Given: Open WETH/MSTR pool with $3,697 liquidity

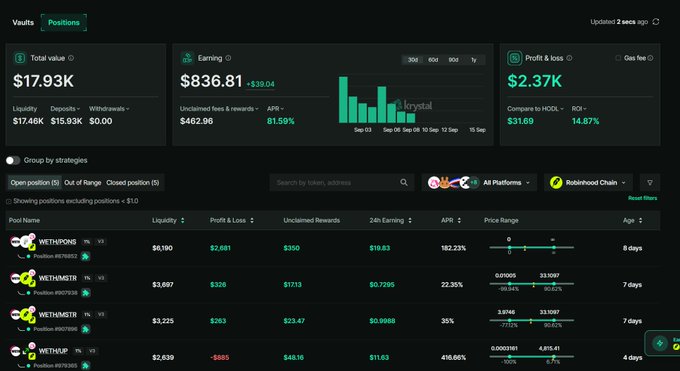Looking at the screenshot, I should (57, 278).
